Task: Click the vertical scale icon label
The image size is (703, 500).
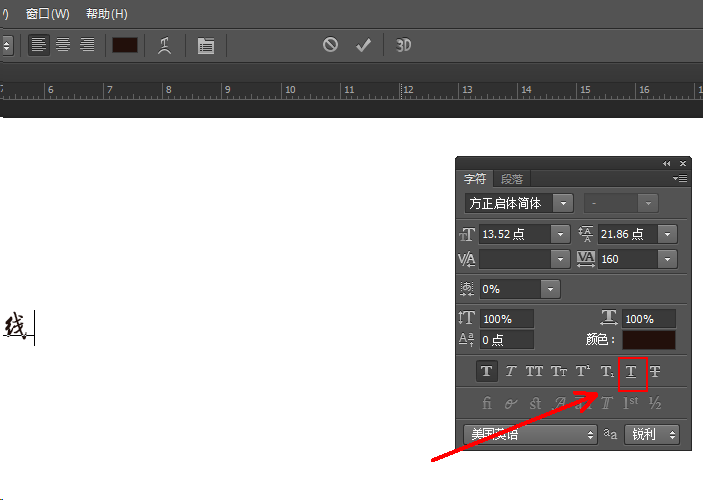Action: pos(467,318)
